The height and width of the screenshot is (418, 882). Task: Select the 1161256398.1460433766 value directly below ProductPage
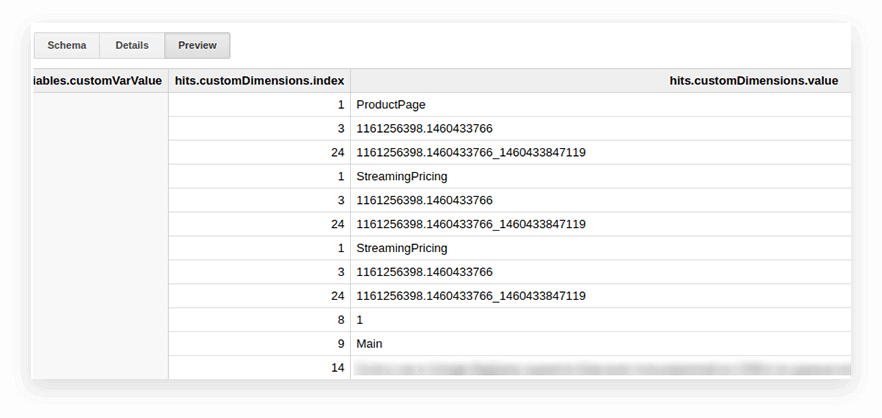(x=424, y=129)
